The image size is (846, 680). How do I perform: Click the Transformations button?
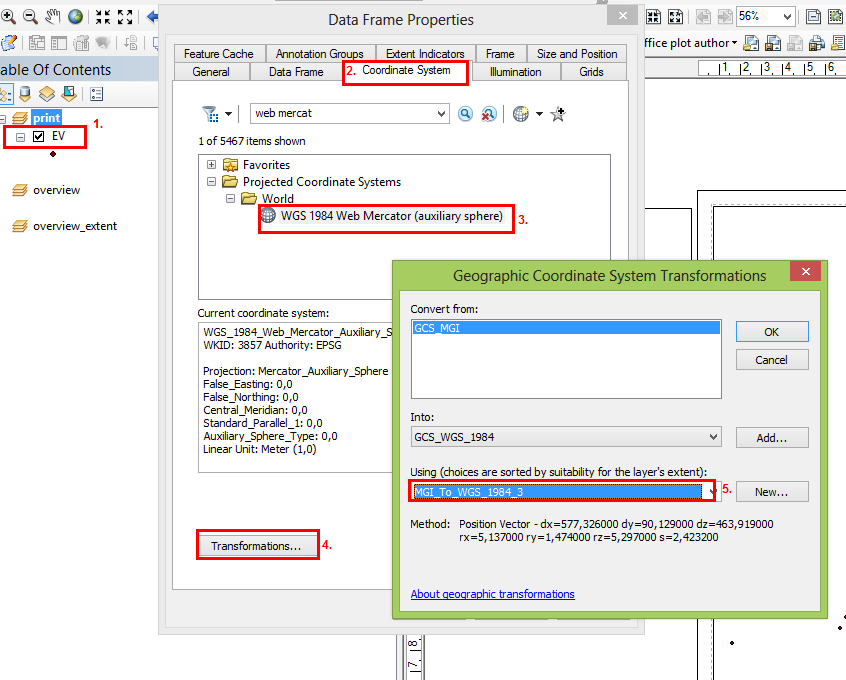coord(258,544)
